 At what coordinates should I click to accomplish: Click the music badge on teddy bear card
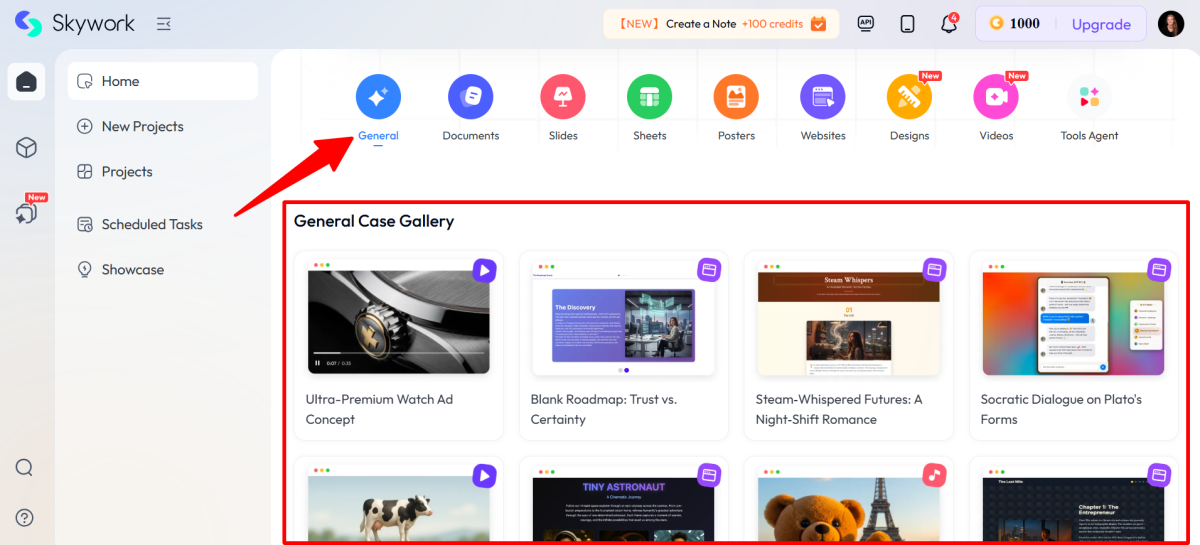click(934, 475)
